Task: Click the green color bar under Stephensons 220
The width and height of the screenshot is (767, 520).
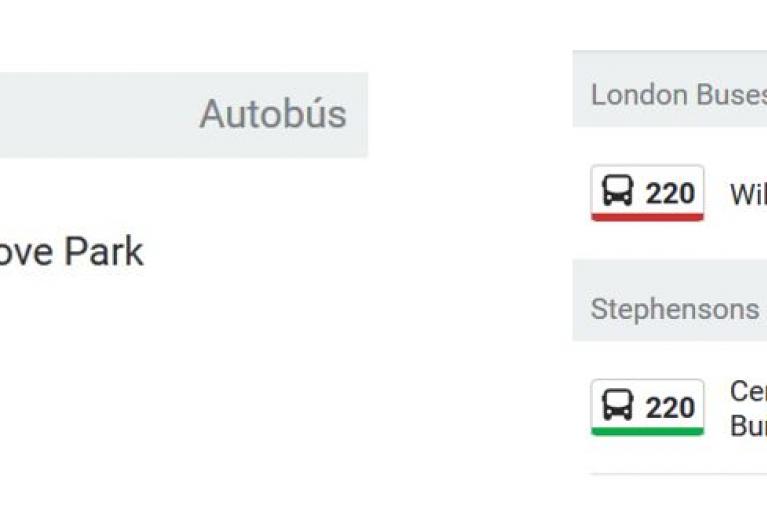Action: [648, 431]
